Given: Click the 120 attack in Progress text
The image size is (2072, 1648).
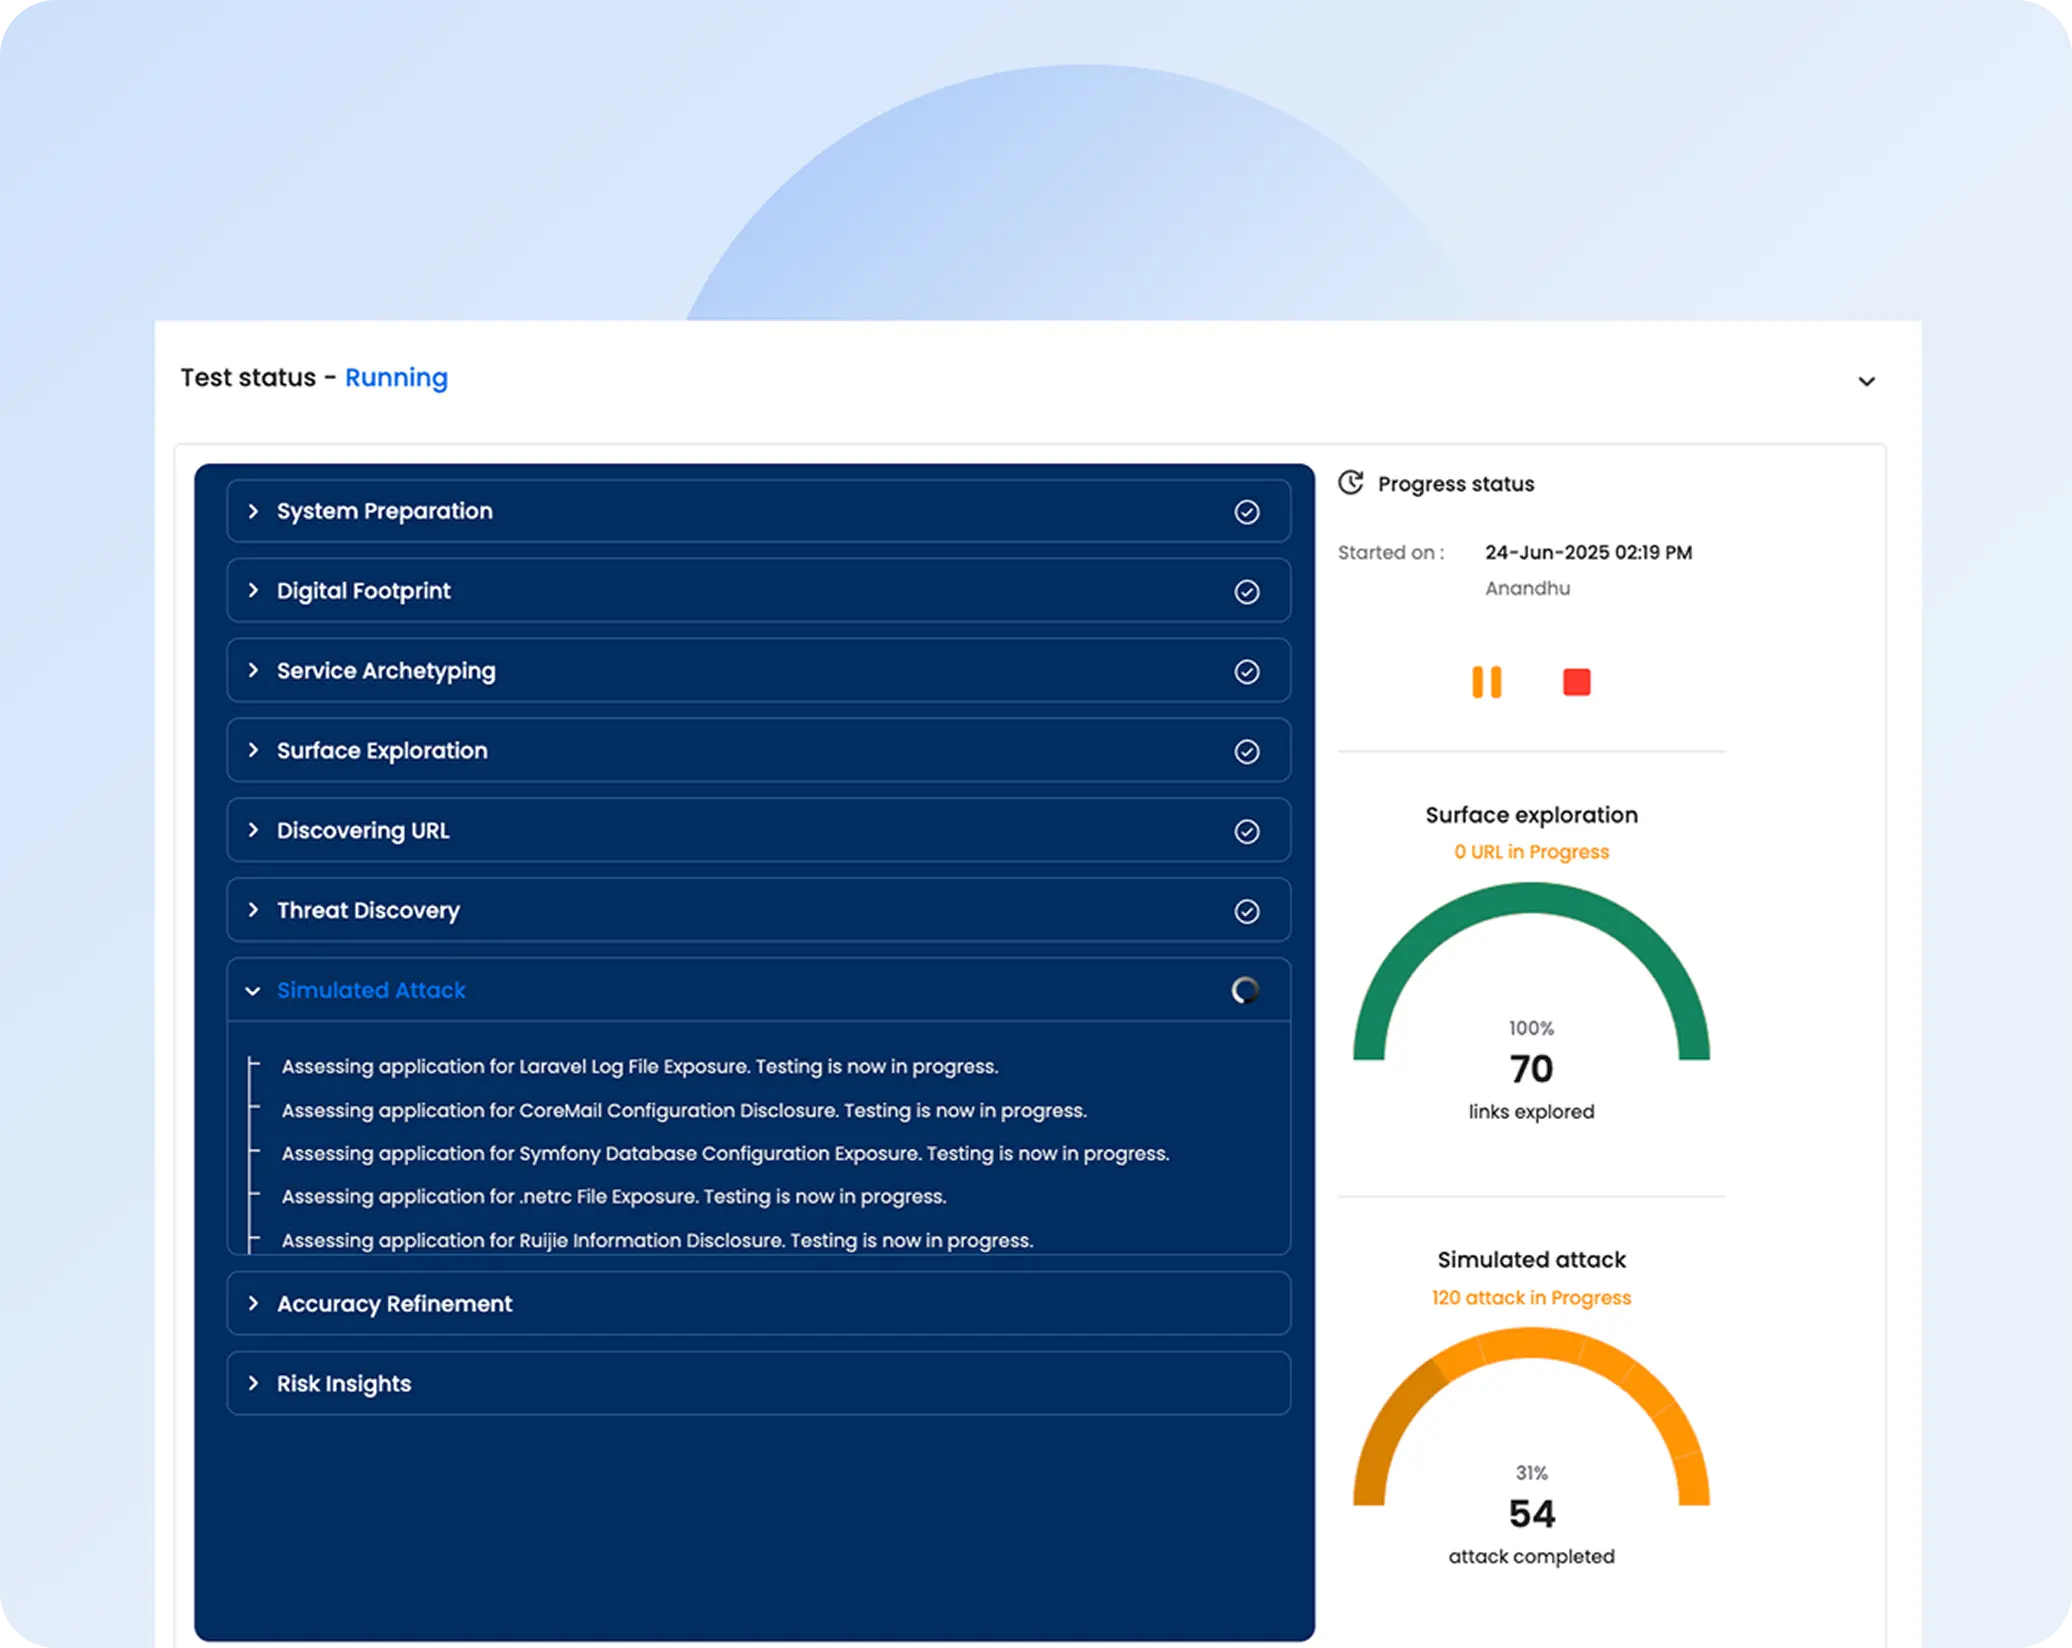Looking at the screenshot, I should [x=1531, y=1297].
